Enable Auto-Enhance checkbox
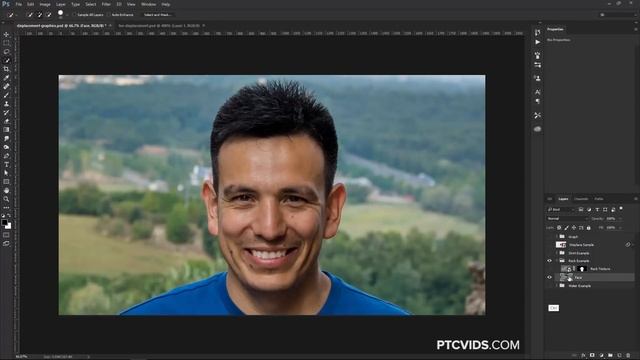Screen dimensions: 640x360 [109, 15]
